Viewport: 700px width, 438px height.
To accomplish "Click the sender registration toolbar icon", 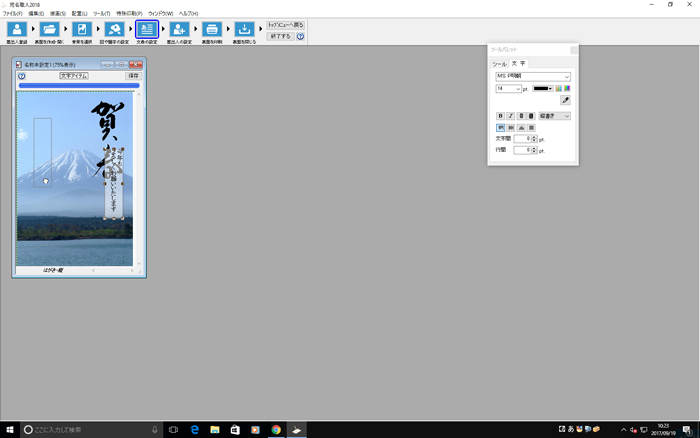I will click(x=17, y=30).
